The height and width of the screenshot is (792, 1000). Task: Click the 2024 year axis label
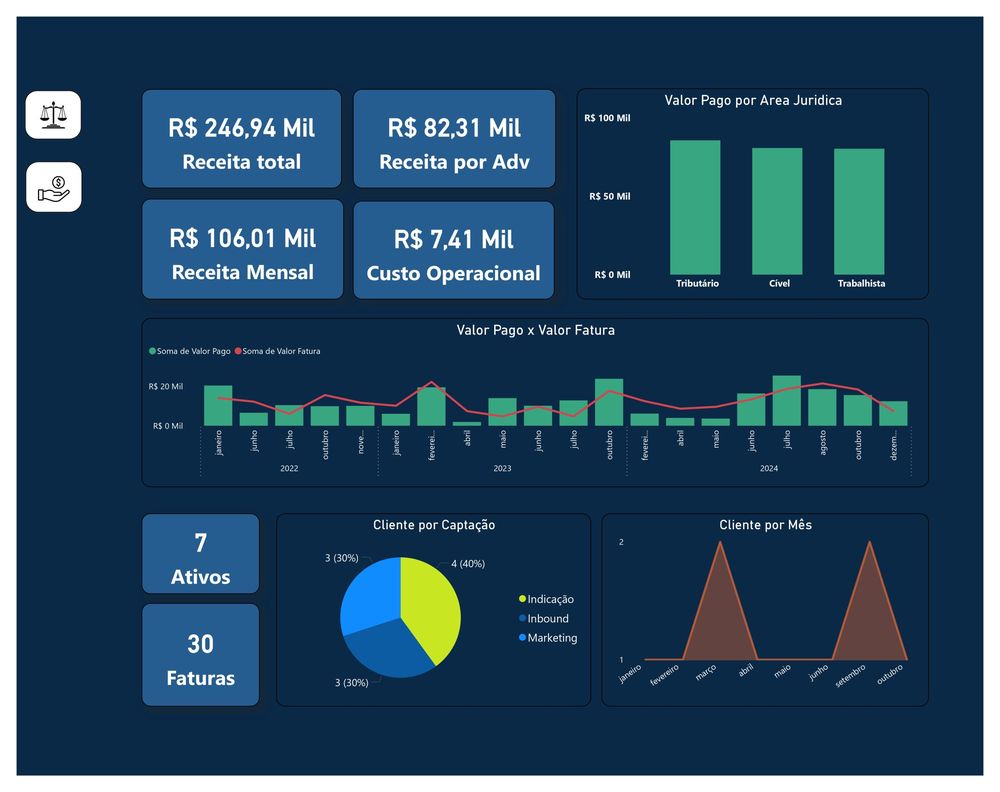768,468
